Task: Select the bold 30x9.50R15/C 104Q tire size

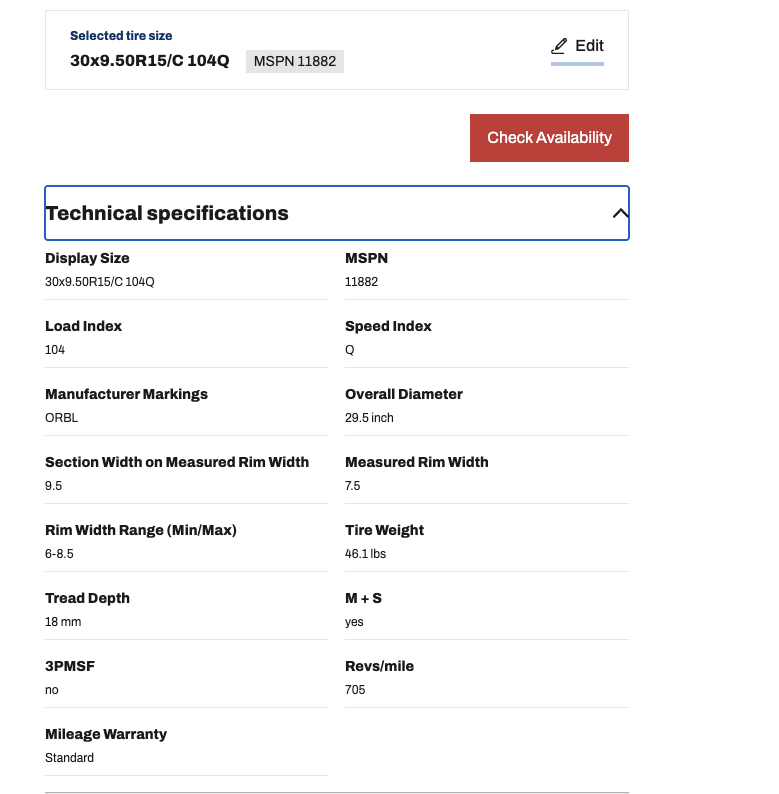Action: (149, 61)
